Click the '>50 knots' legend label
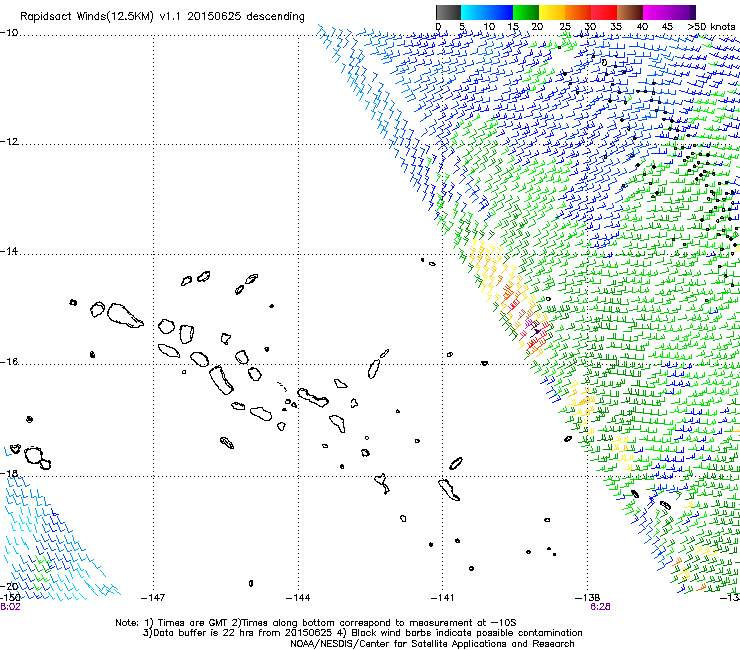 click(711, 27)
